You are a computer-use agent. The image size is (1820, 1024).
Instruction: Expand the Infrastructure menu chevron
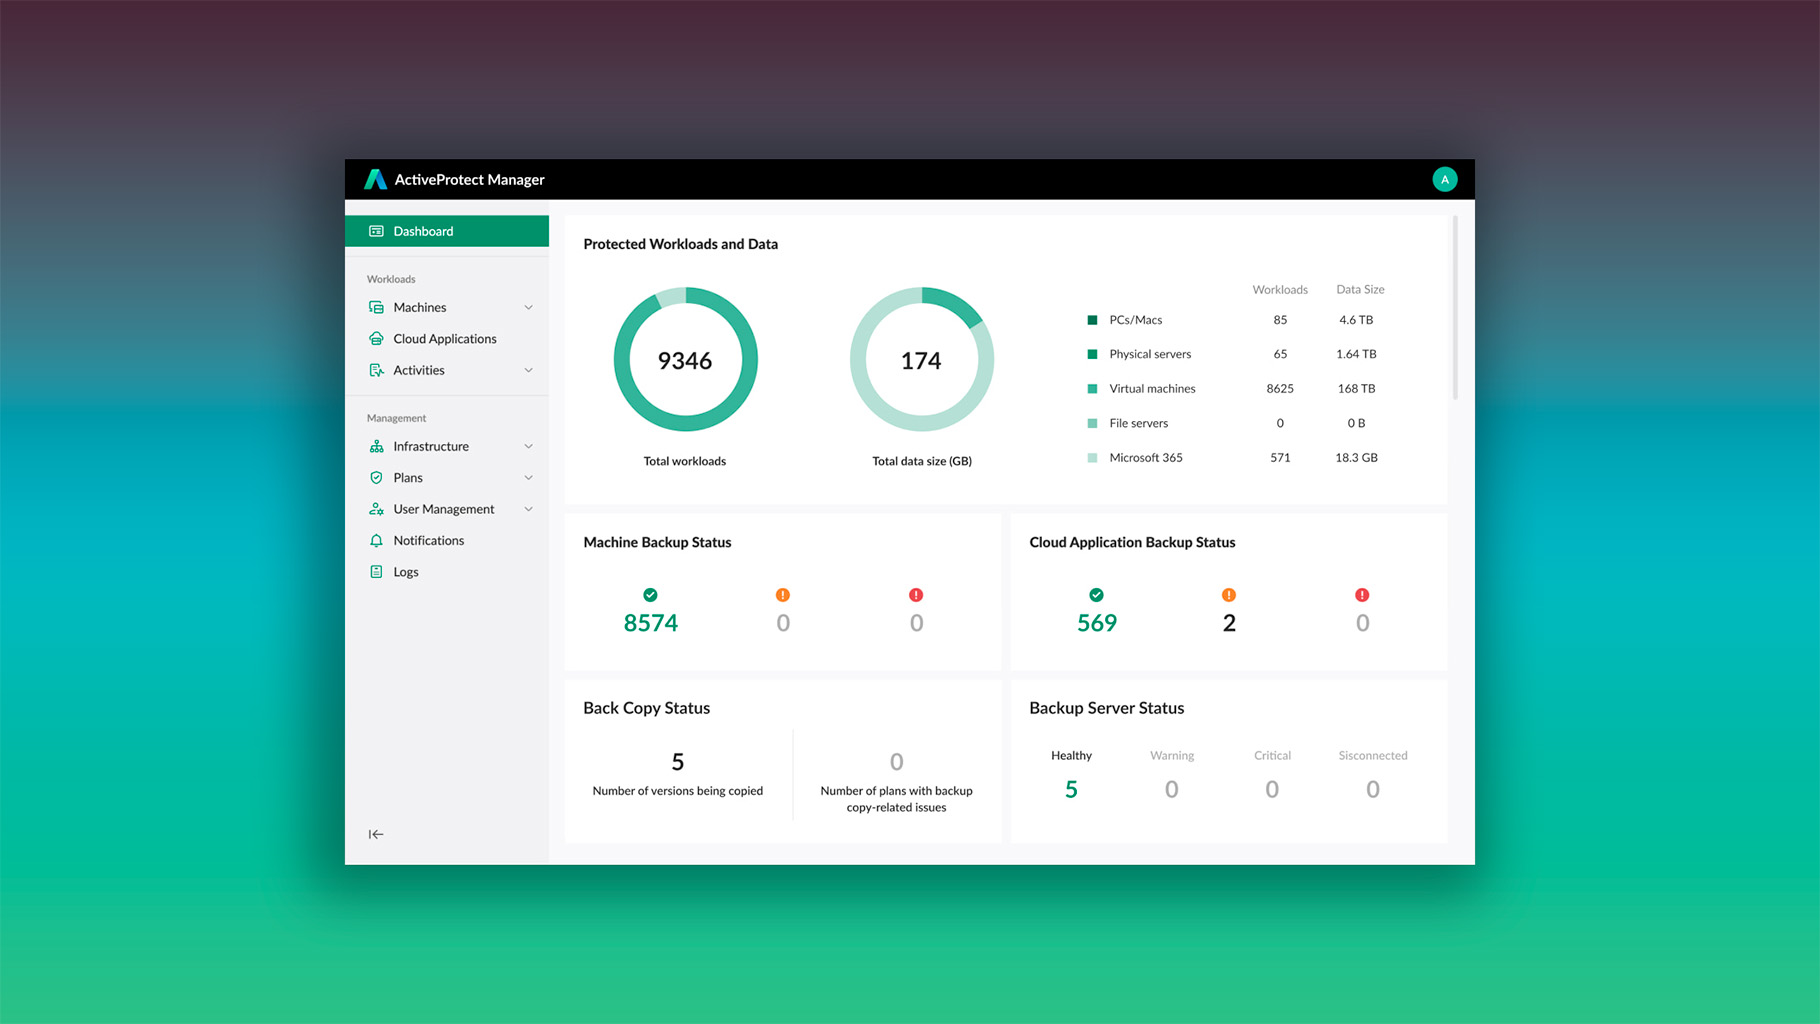(528, 446)
